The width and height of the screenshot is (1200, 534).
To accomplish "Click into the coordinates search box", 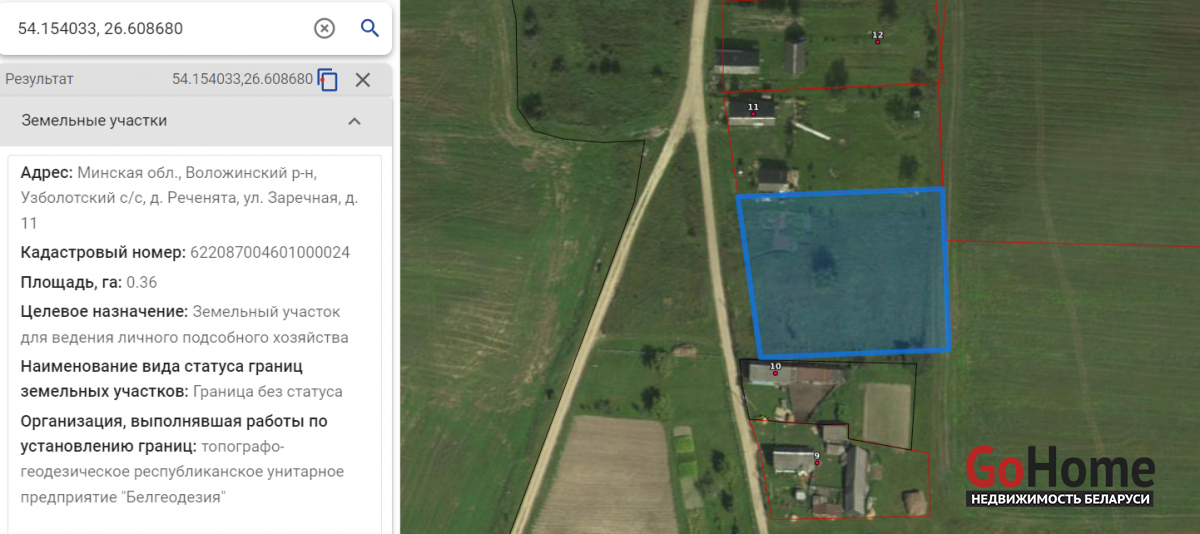I will [160, 28].
